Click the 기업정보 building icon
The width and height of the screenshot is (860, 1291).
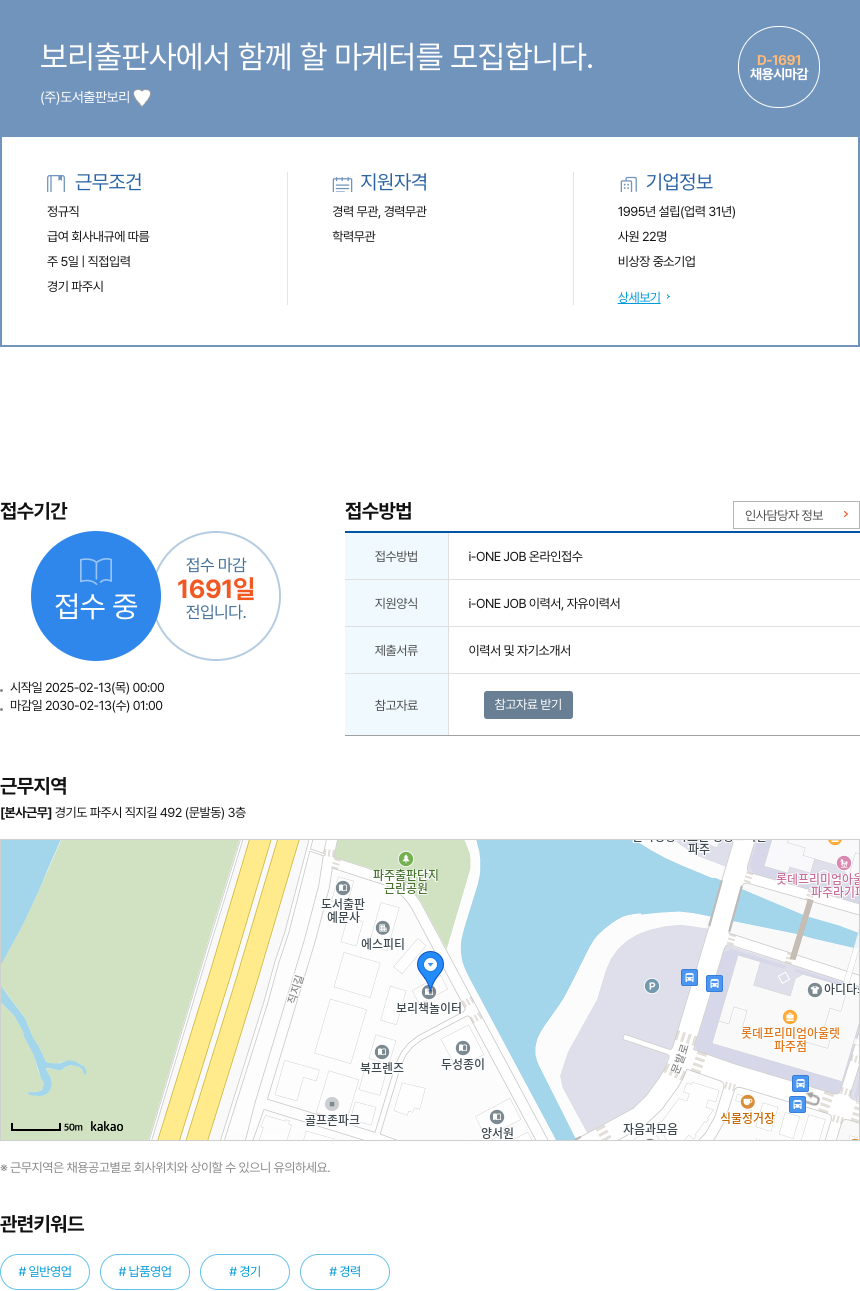[628, 184]
